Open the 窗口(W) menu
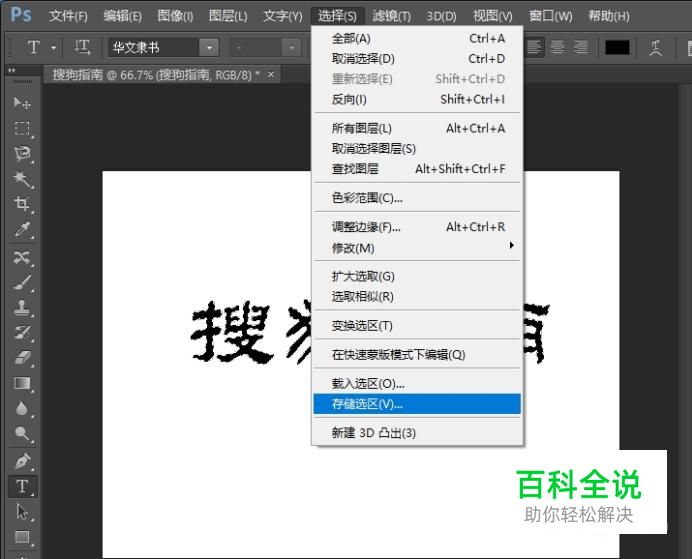Image resolution: width=692 pixels, height=559 pixels. [x=551, y=16]
